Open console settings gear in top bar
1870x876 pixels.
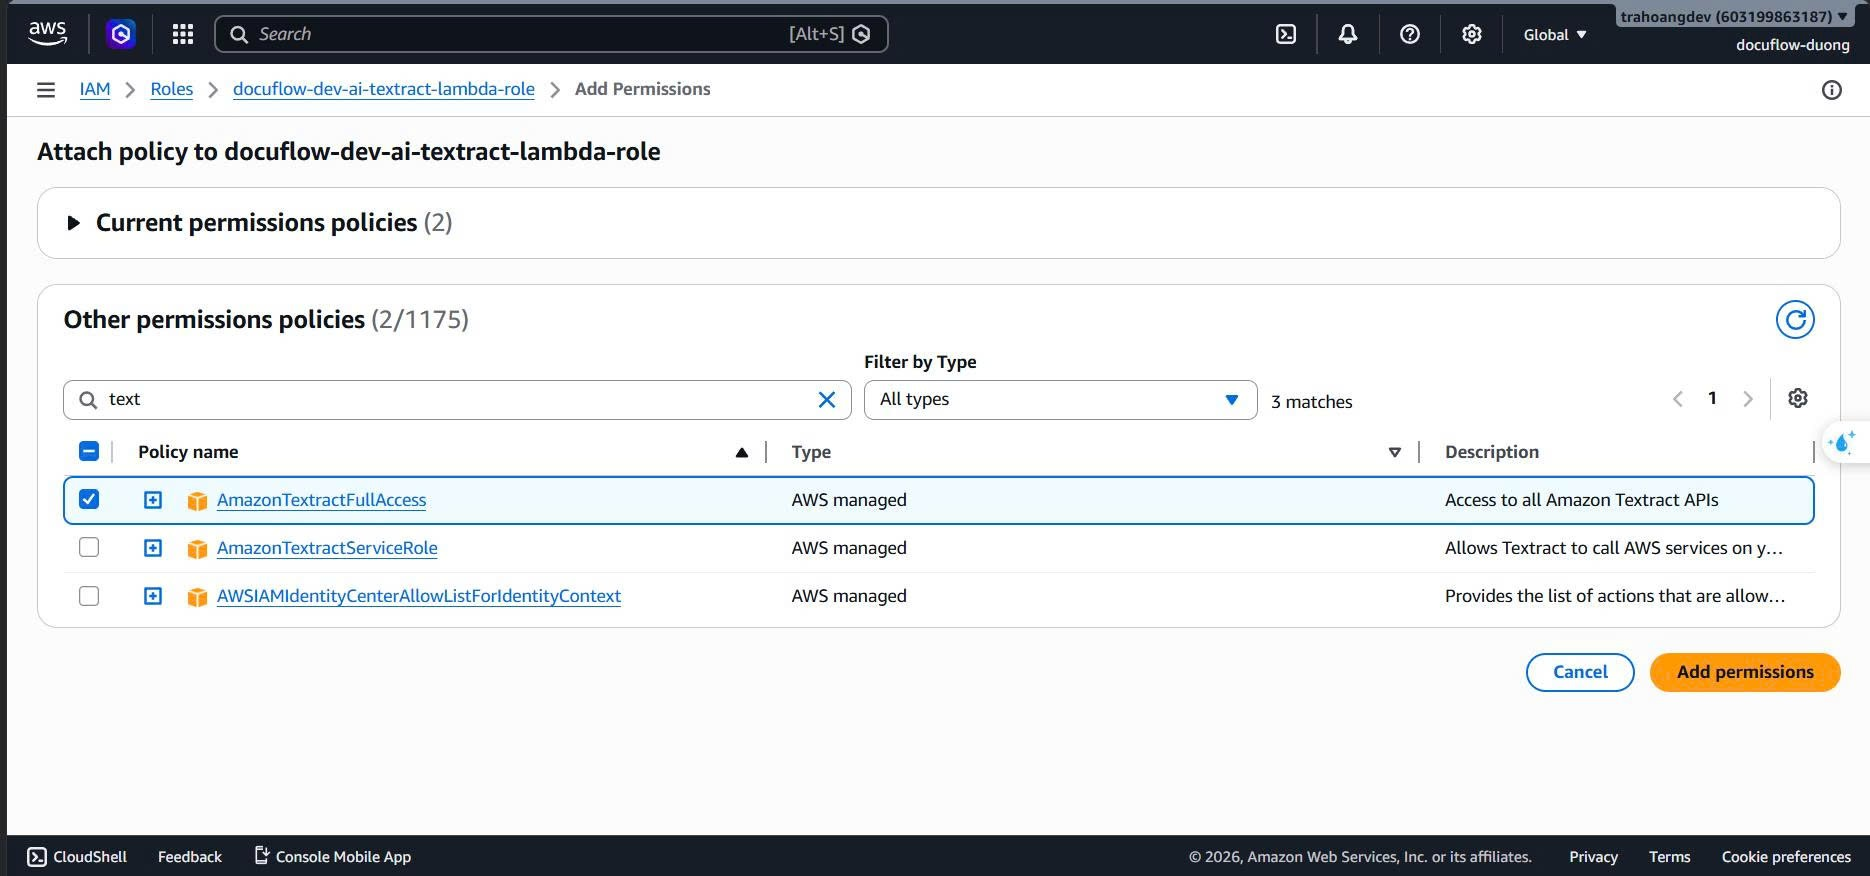coord(1472,34)
